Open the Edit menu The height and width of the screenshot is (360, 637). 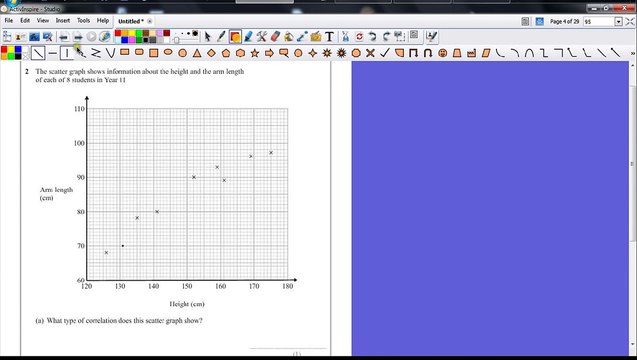(x=25, y=20)
